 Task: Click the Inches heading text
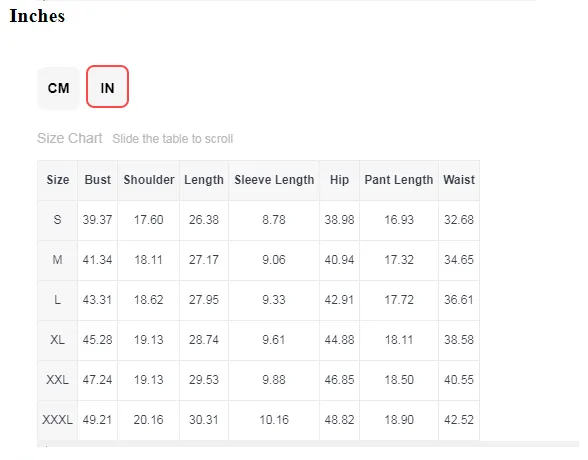pyautogui.click(x=37, y=16)
